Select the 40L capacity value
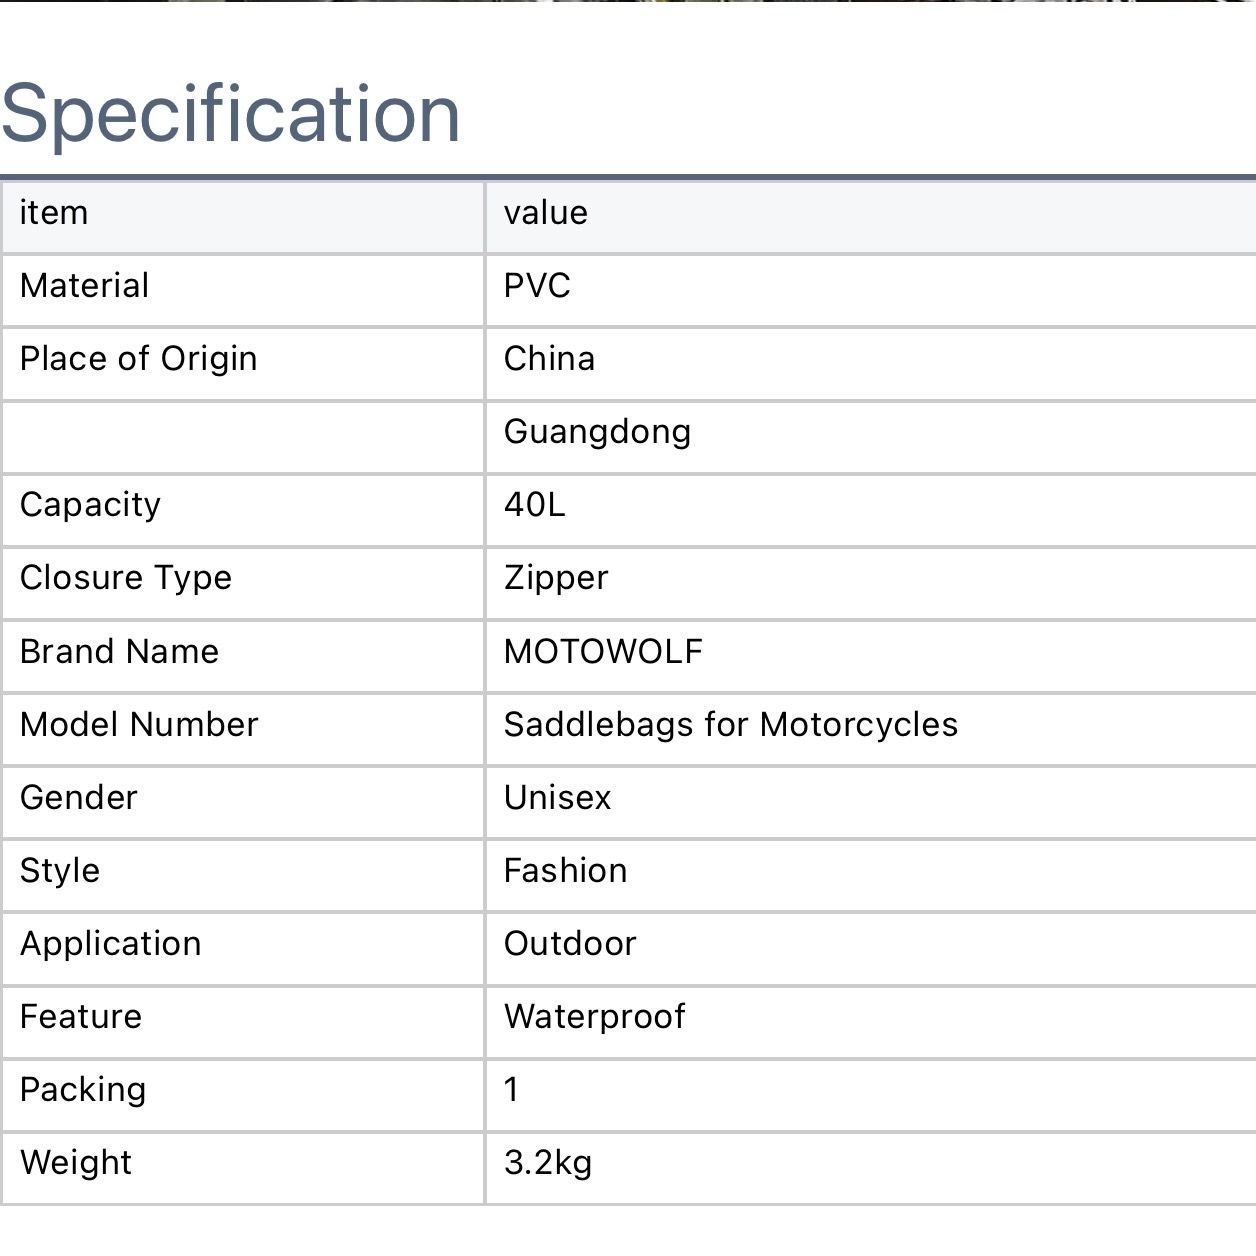1256x1256 pixels. tap(534, 505)
